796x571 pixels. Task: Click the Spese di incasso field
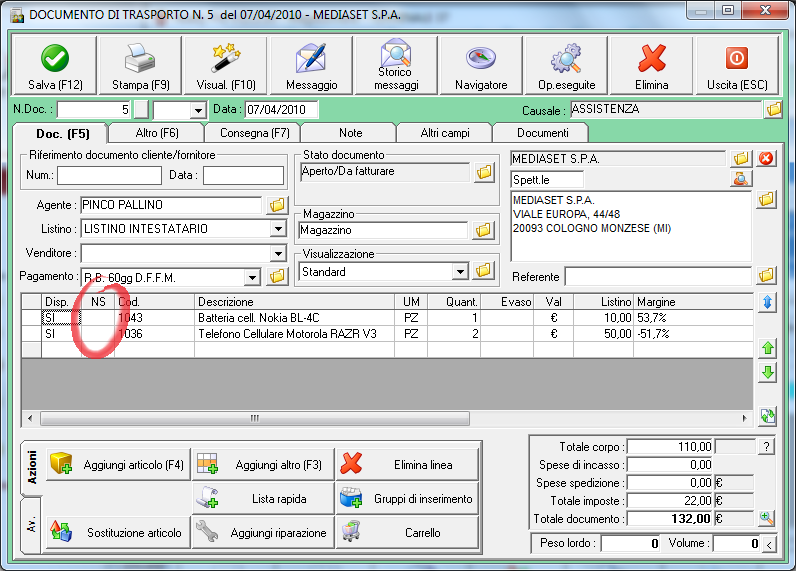coord(670,465)
